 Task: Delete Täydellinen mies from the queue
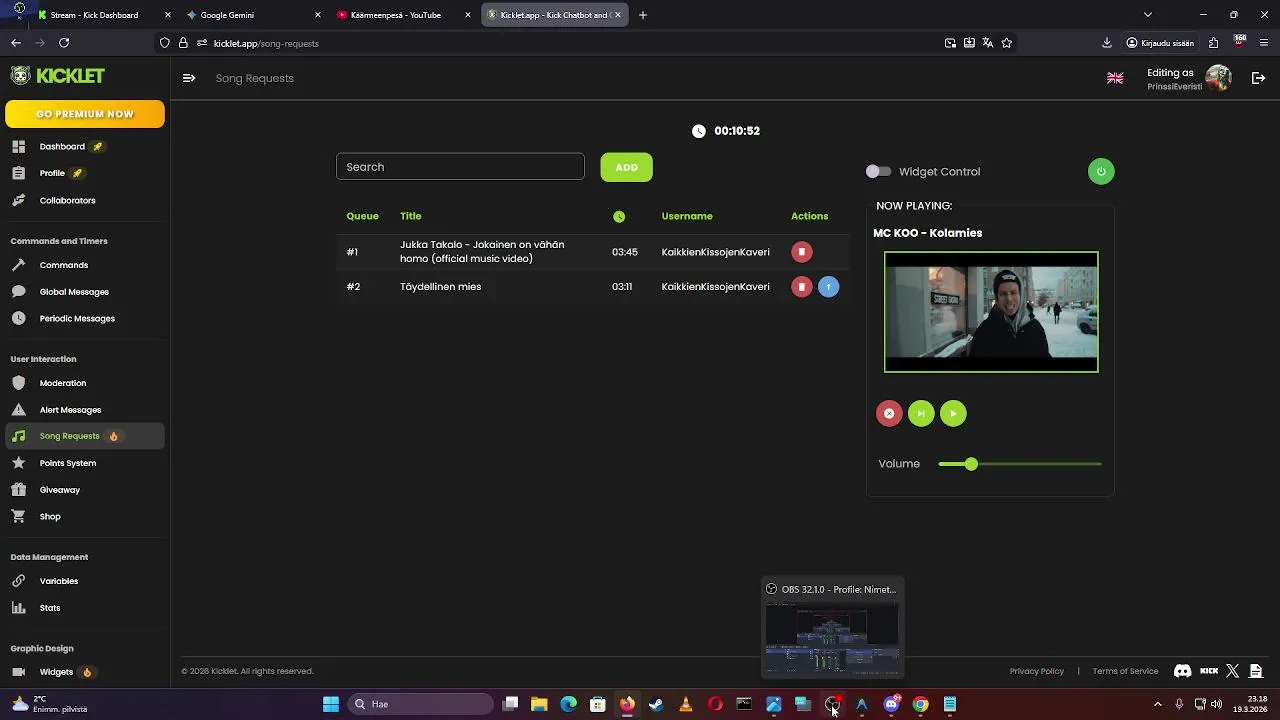click(801, 287)
